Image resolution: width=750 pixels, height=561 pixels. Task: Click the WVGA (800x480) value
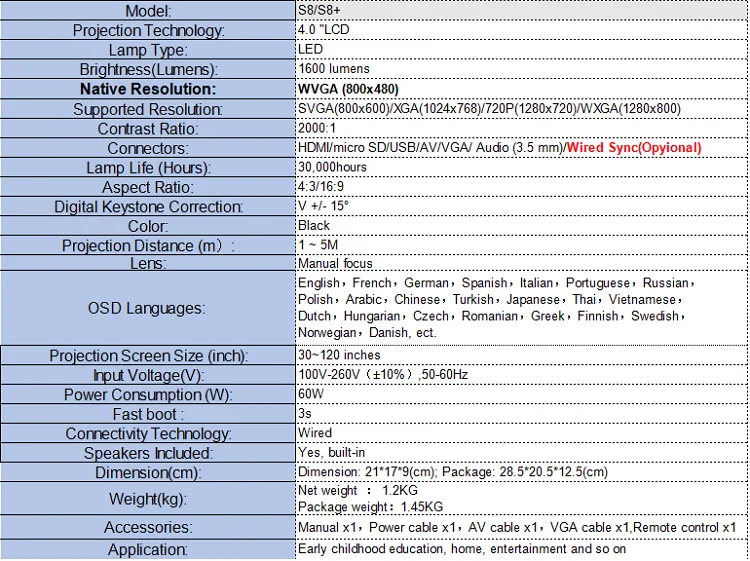click(348, 89)
